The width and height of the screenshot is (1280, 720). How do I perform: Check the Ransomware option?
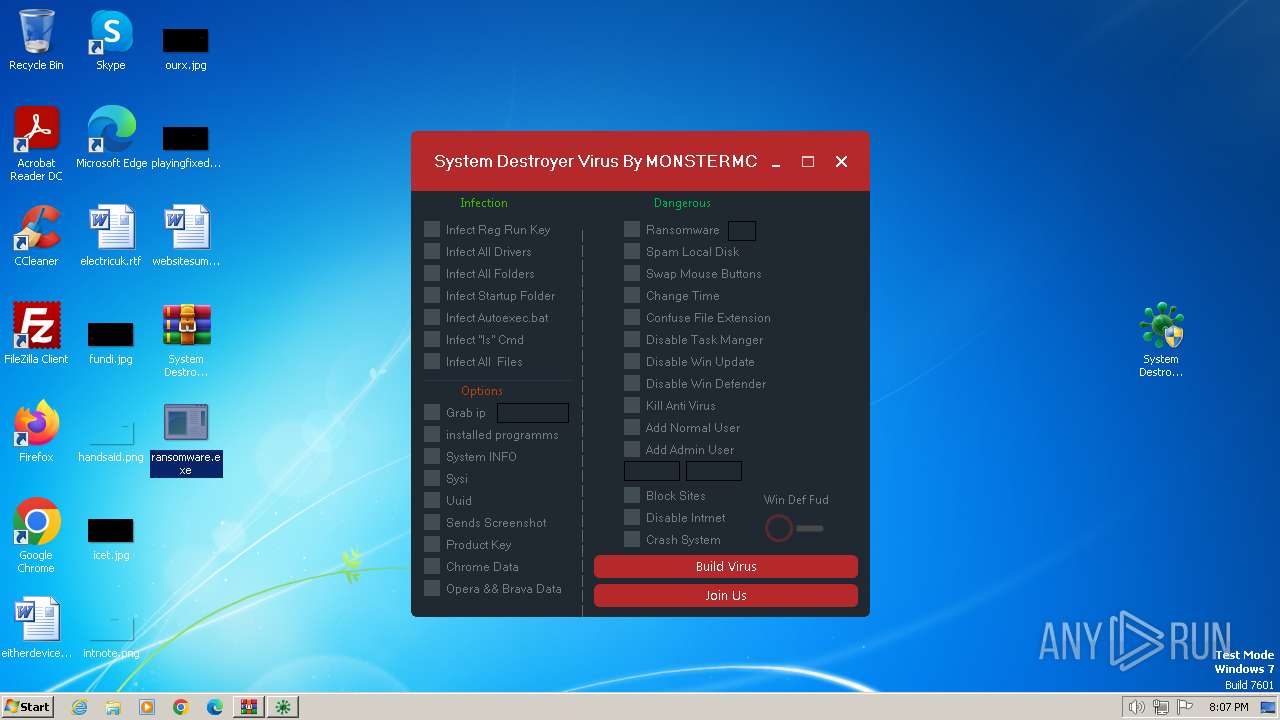[x=632, y=229]
